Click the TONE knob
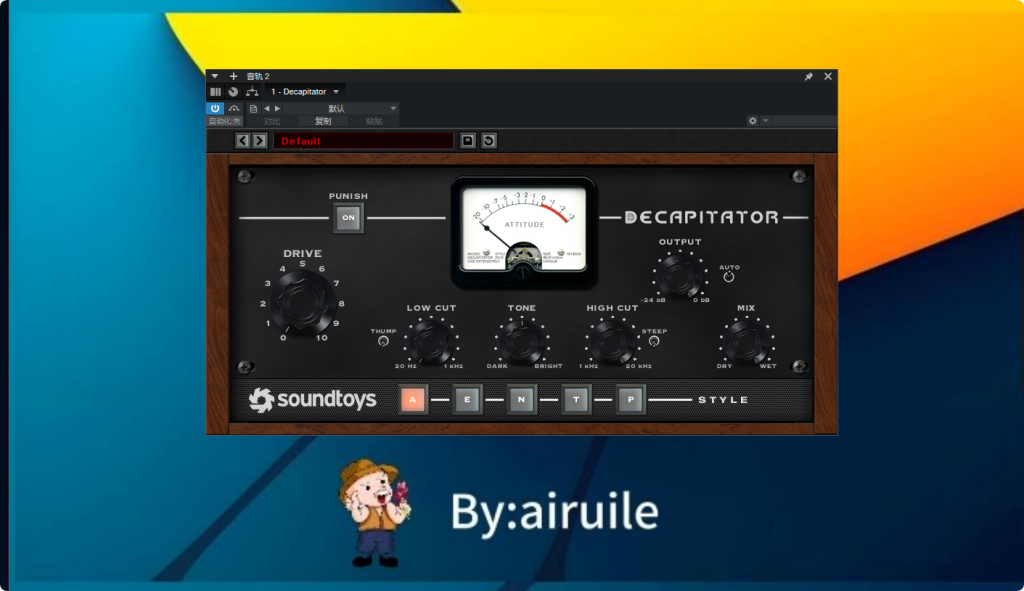 tap(522, 342)
